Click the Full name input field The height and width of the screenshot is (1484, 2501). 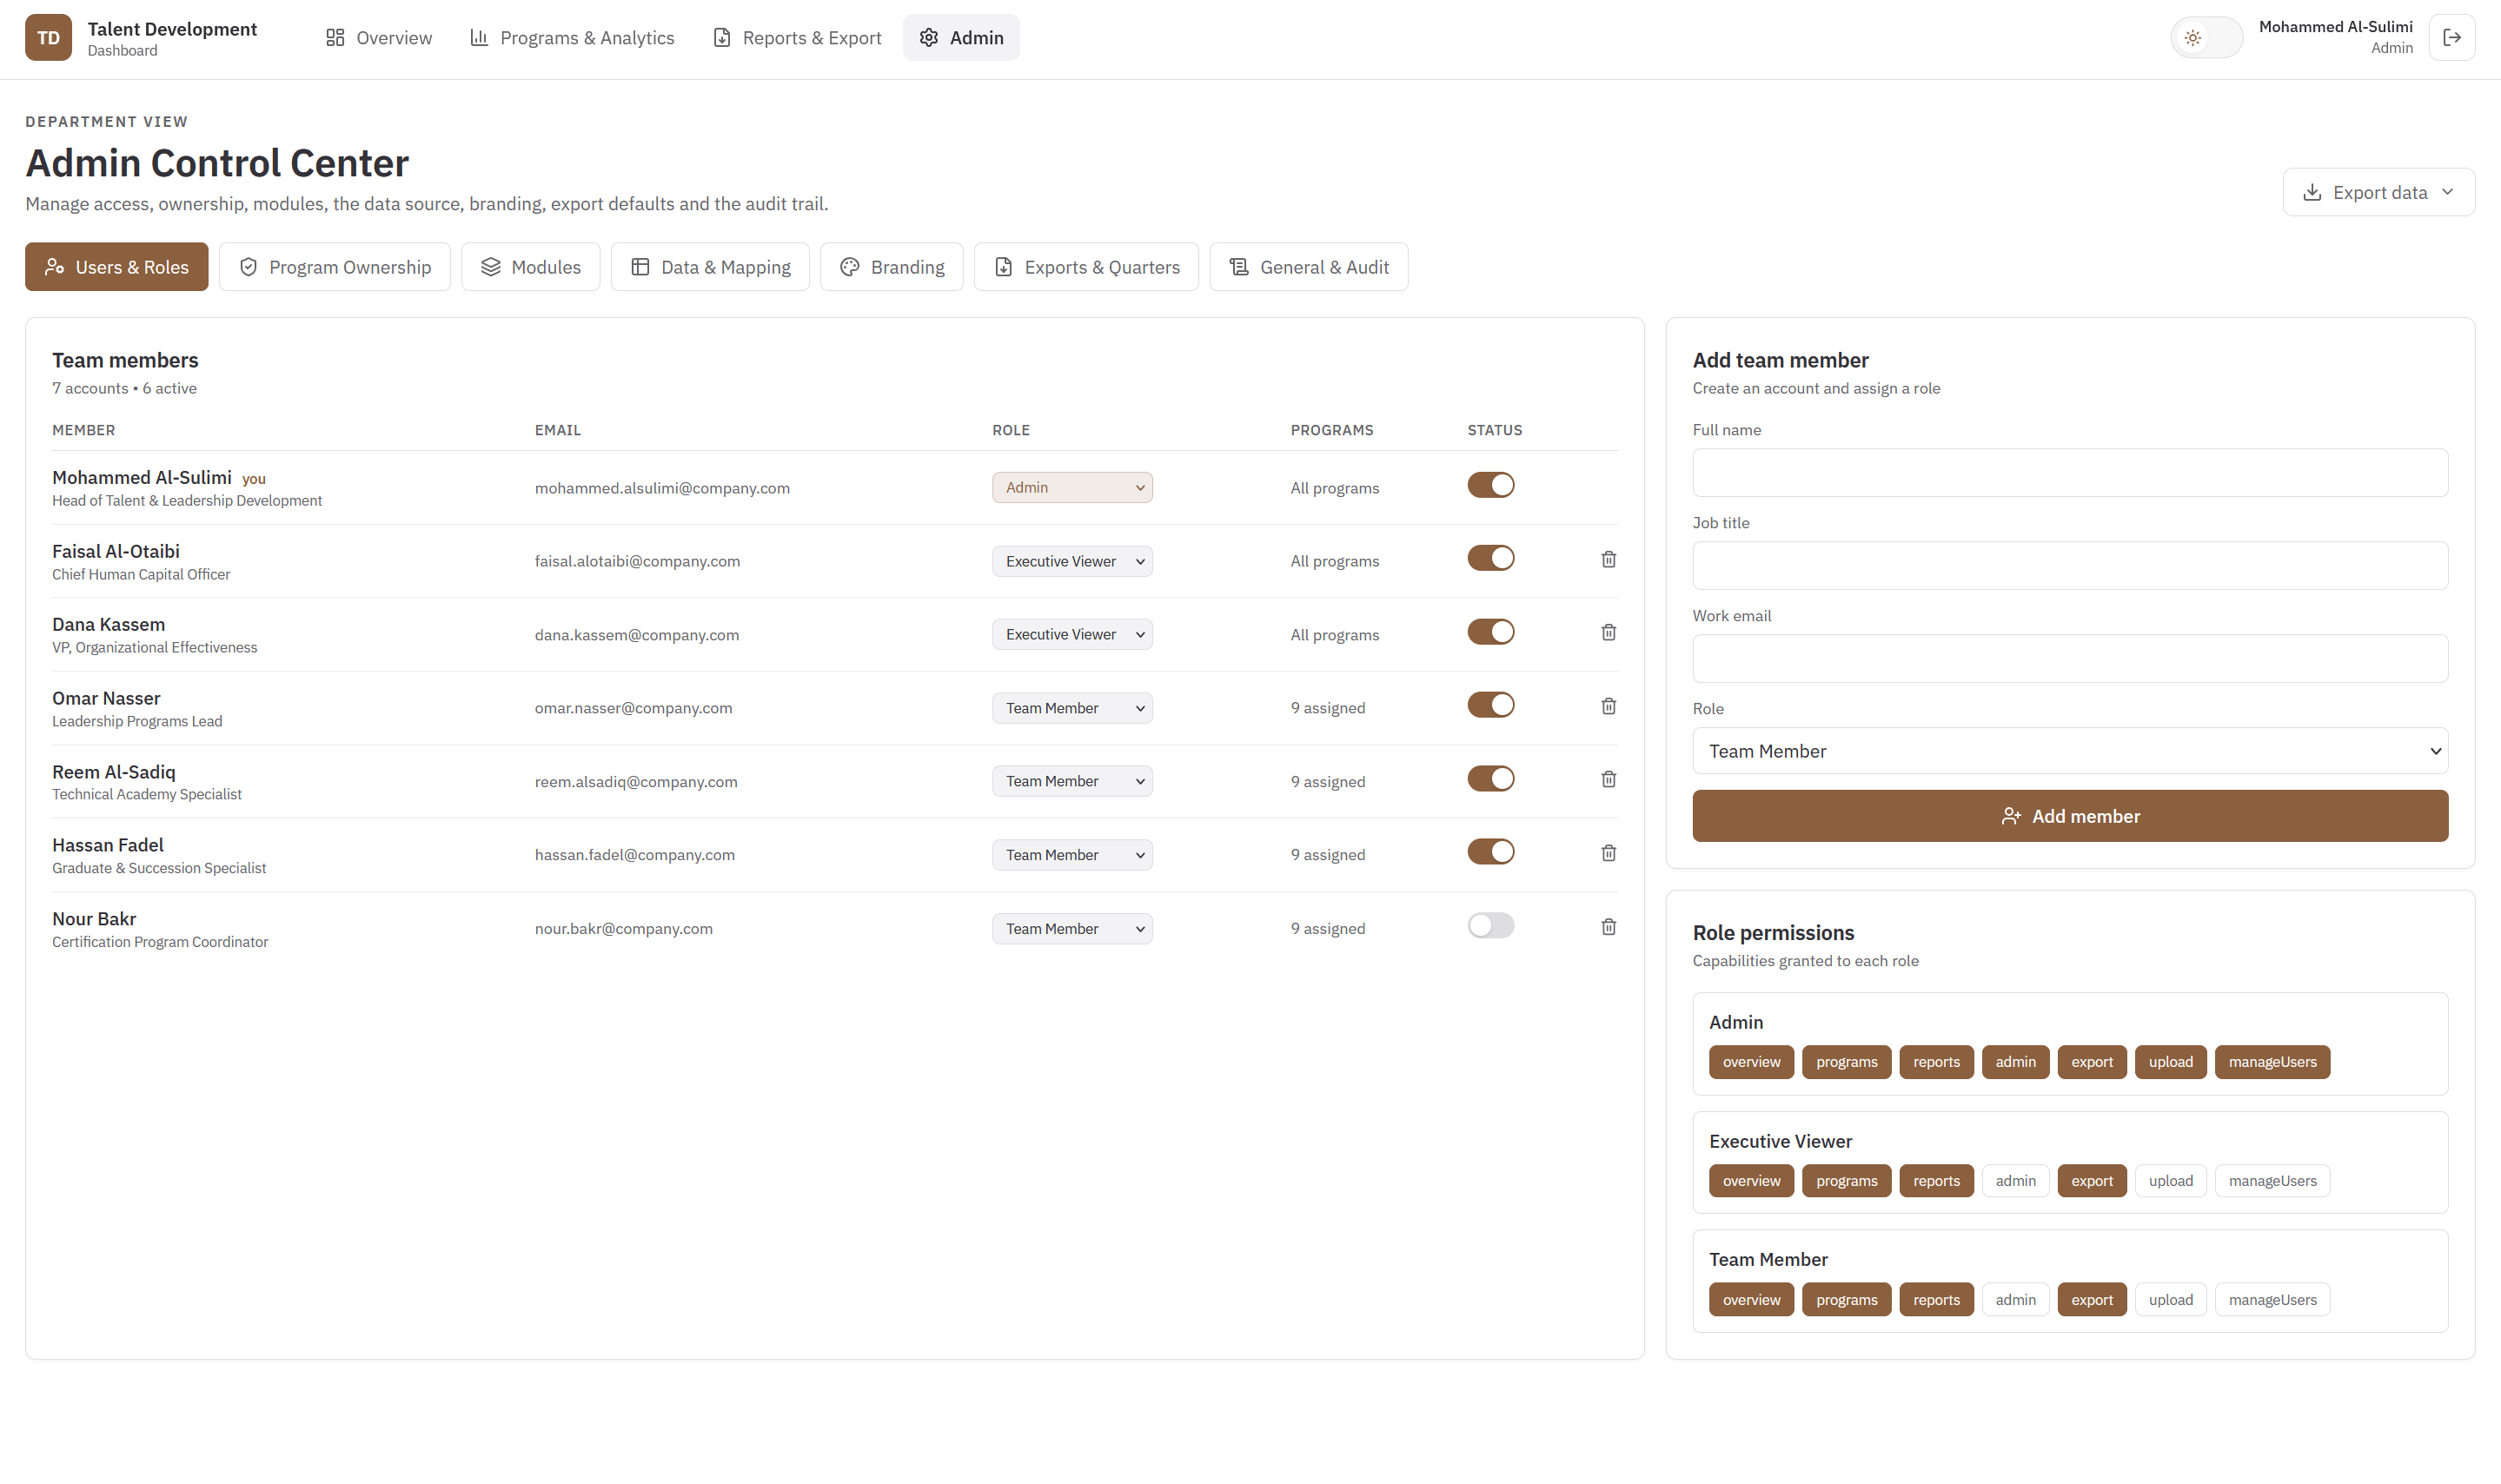click(x=2070, y=472)
